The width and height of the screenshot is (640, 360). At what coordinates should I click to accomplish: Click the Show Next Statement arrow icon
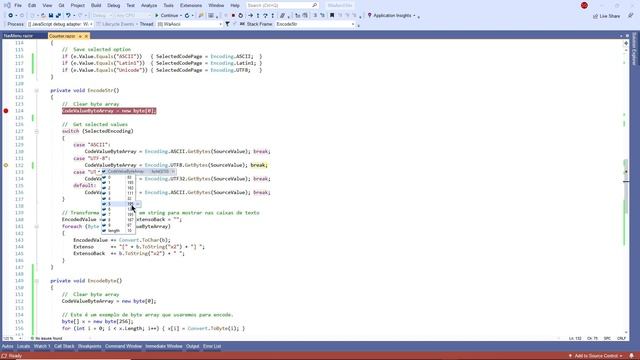tap(251, 16)
